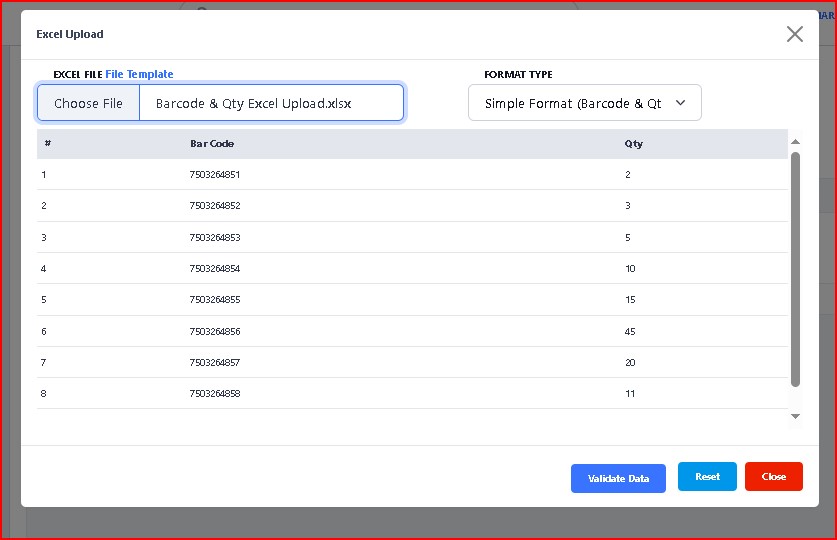837x540 pixels.
Task: Select barcode 7503264856 in row 6
Action: point(215,332)
